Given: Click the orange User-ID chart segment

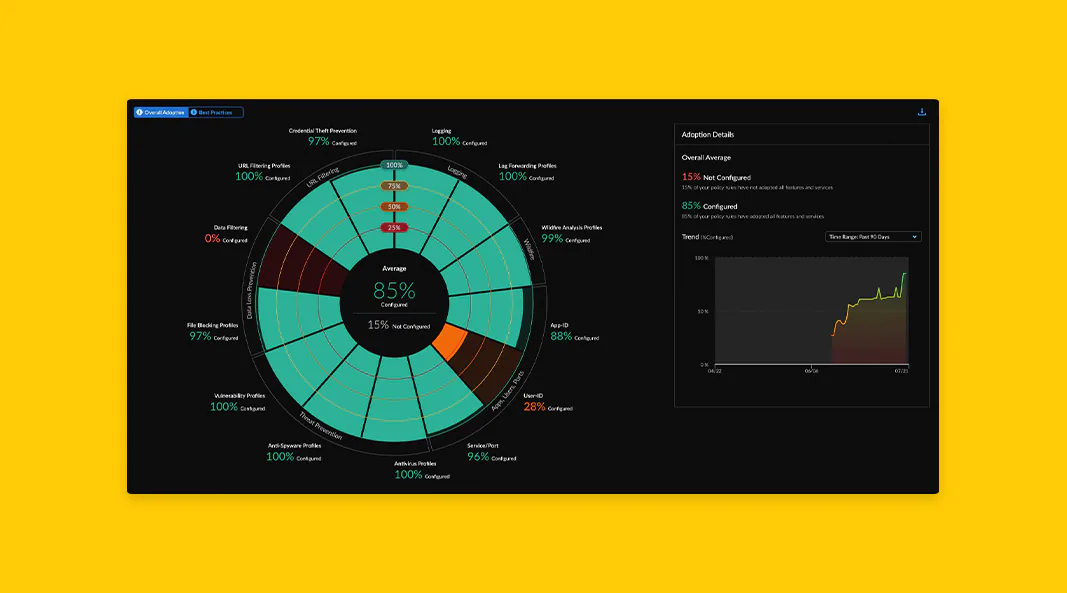Looking at the screenshot, I should (x=450, y=340).
